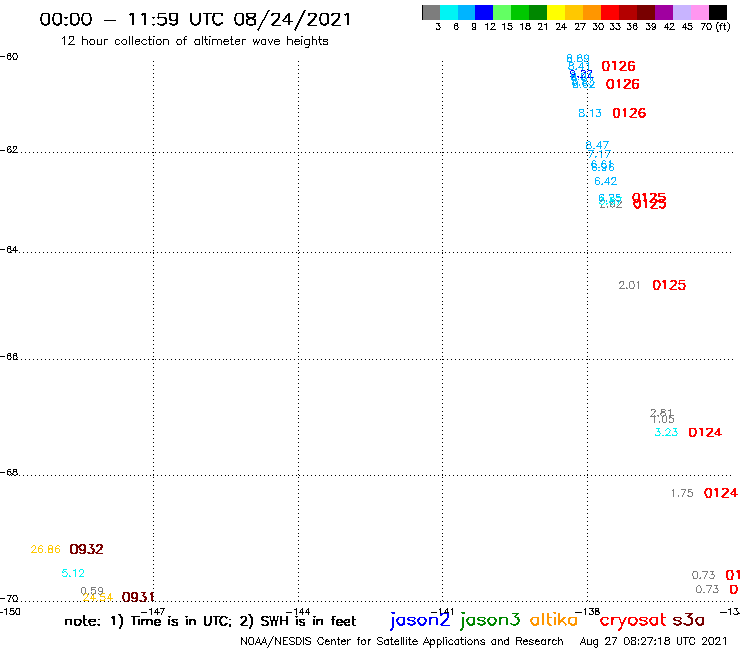Select the gray wave height value 0.59

pos(92,591)
